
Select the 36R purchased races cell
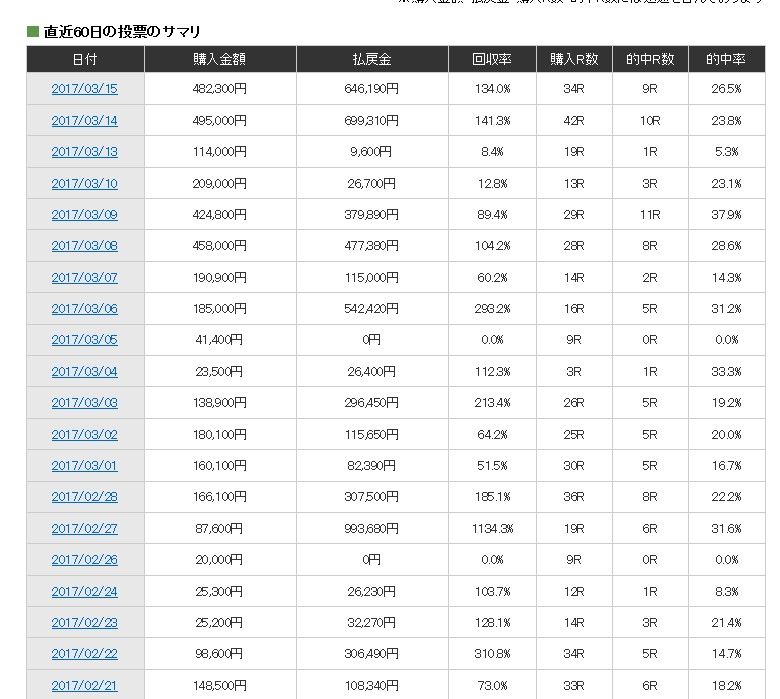[574, 497]
